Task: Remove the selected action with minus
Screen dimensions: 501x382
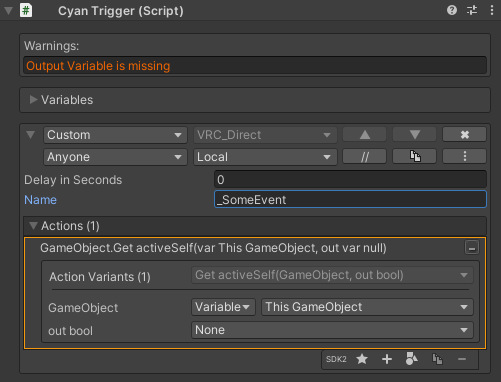Action: tap(462, 359)
